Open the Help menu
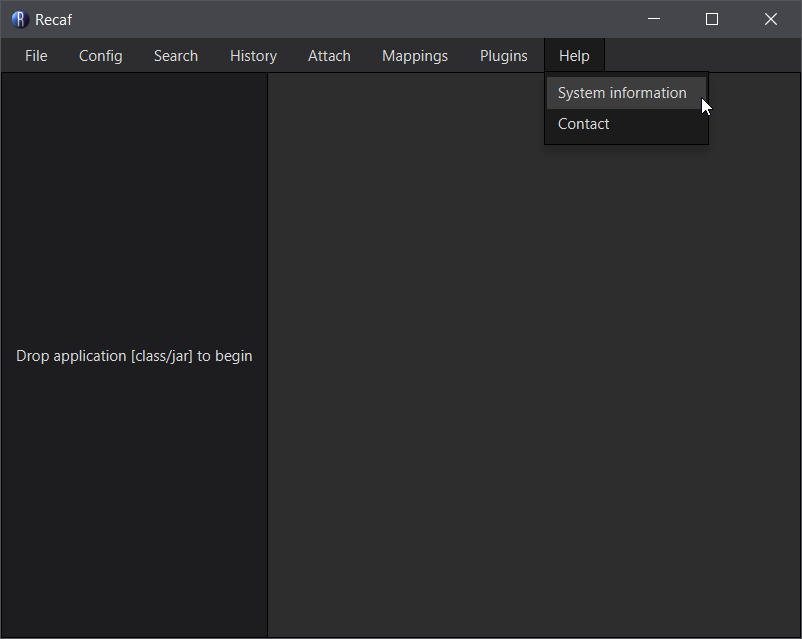The width and height of the screenshot is (802, 639). pyautogui.click(x=574, y=55)
